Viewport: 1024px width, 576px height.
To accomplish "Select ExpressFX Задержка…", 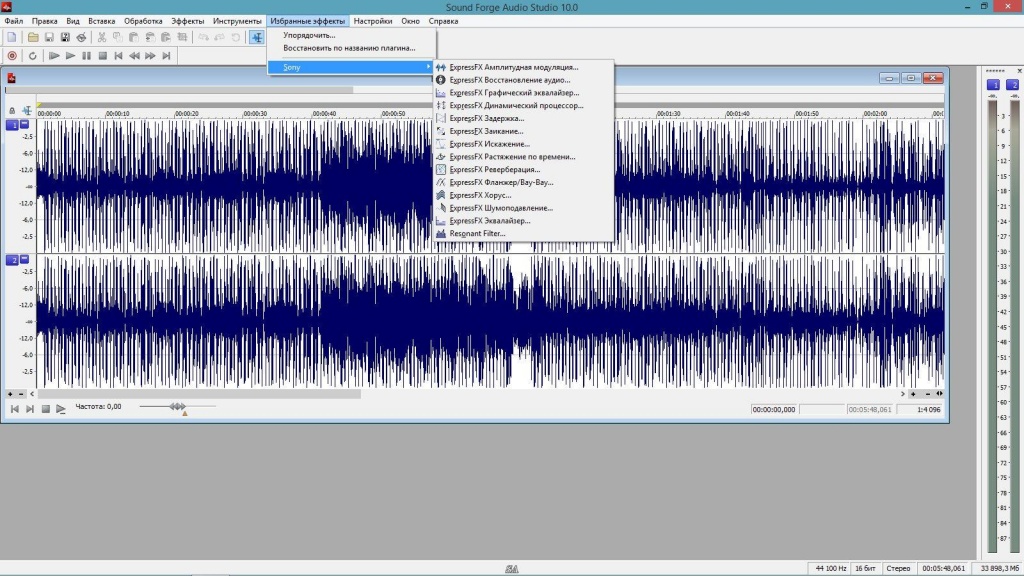I will (x=523, y=118).
